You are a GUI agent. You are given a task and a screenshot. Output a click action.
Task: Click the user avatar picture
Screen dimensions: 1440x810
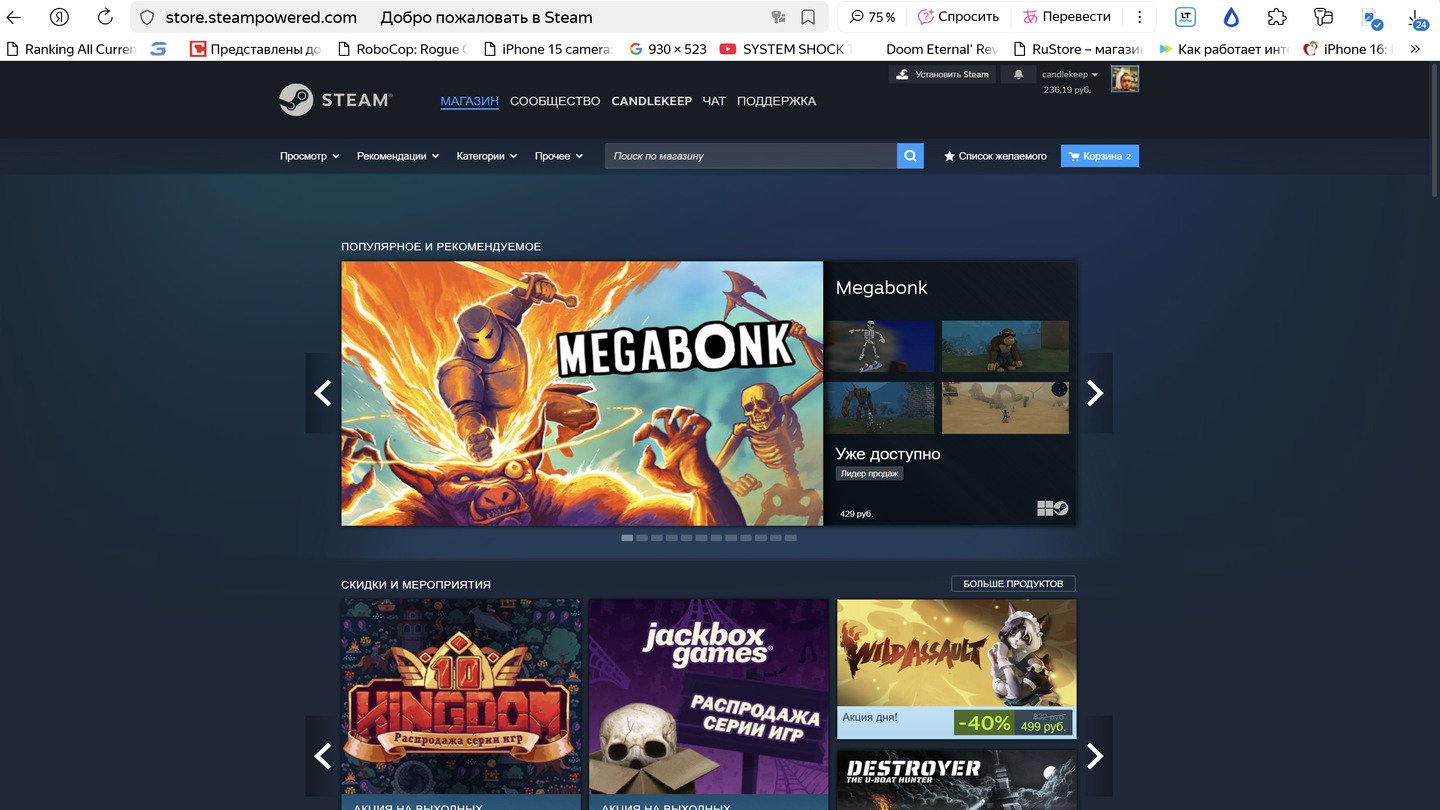coord(1125,79)
